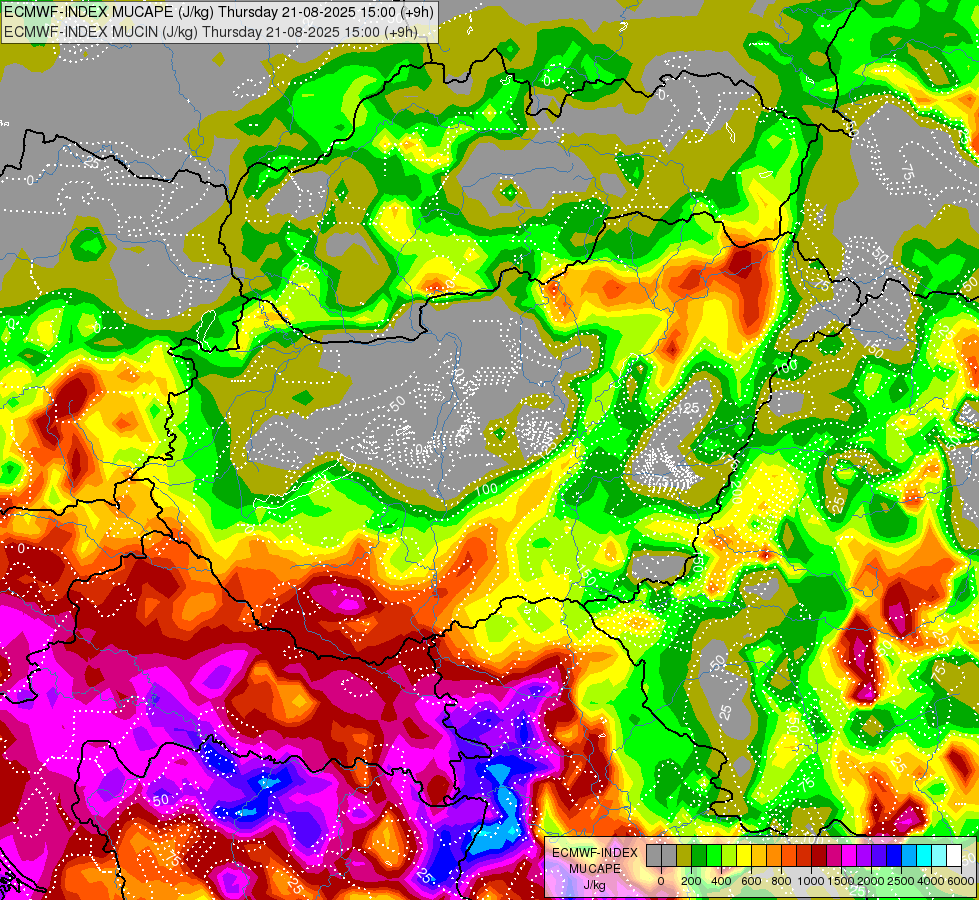Click the dark red legend swatch above 1000
Screen dimensions: 979x900
click(x=819, y=856)
